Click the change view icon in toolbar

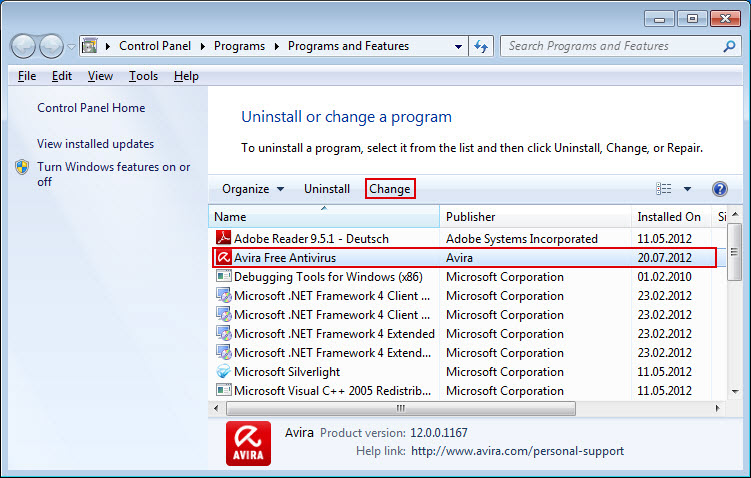[x=664, y=189]
